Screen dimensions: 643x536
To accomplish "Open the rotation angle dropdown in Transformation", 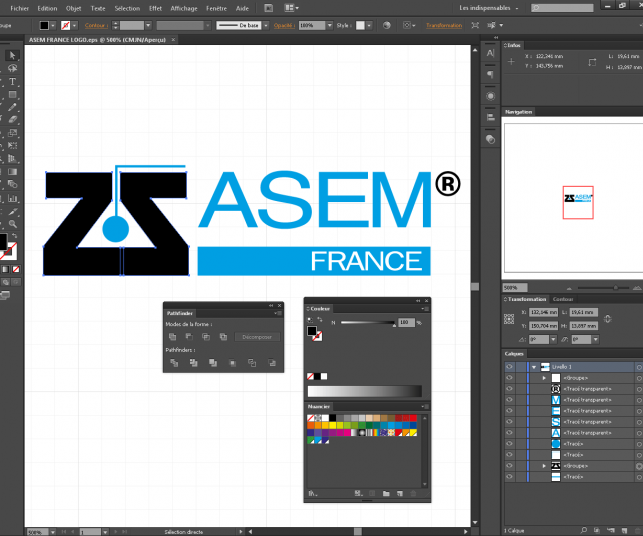I will click(x=553, y=340).
